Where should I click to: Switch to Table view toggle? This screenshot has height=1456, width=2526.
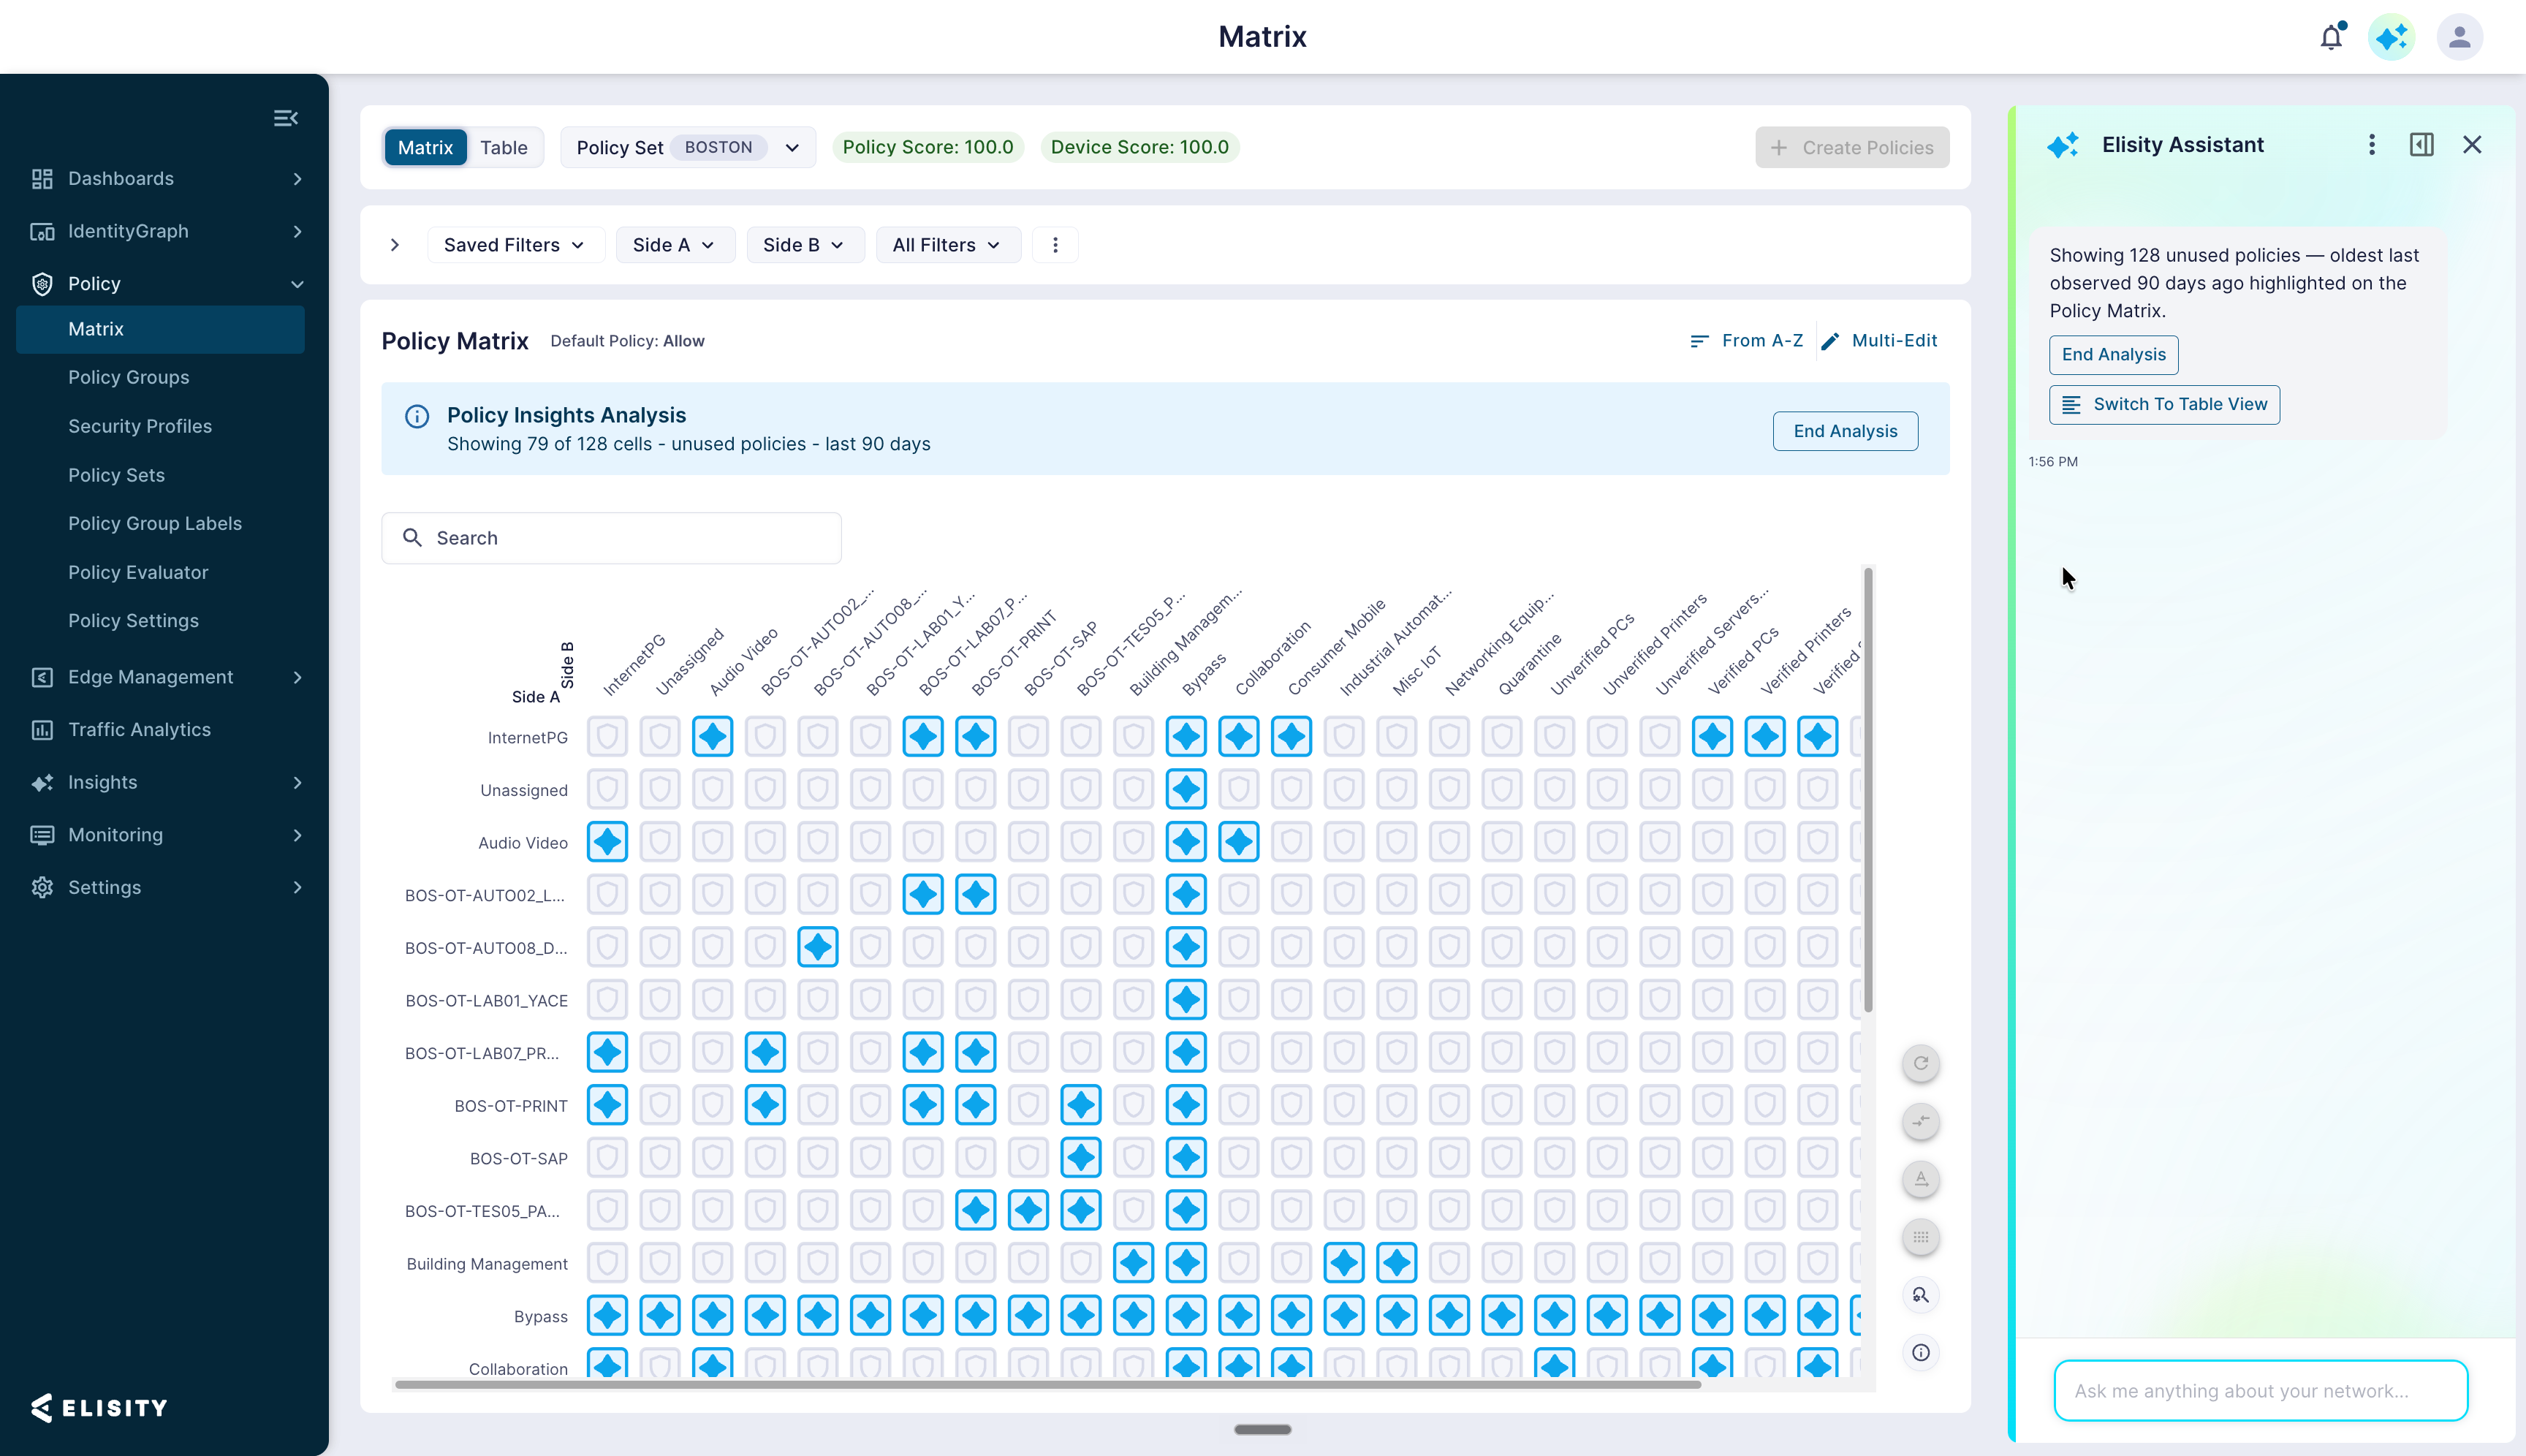point(503,147)
